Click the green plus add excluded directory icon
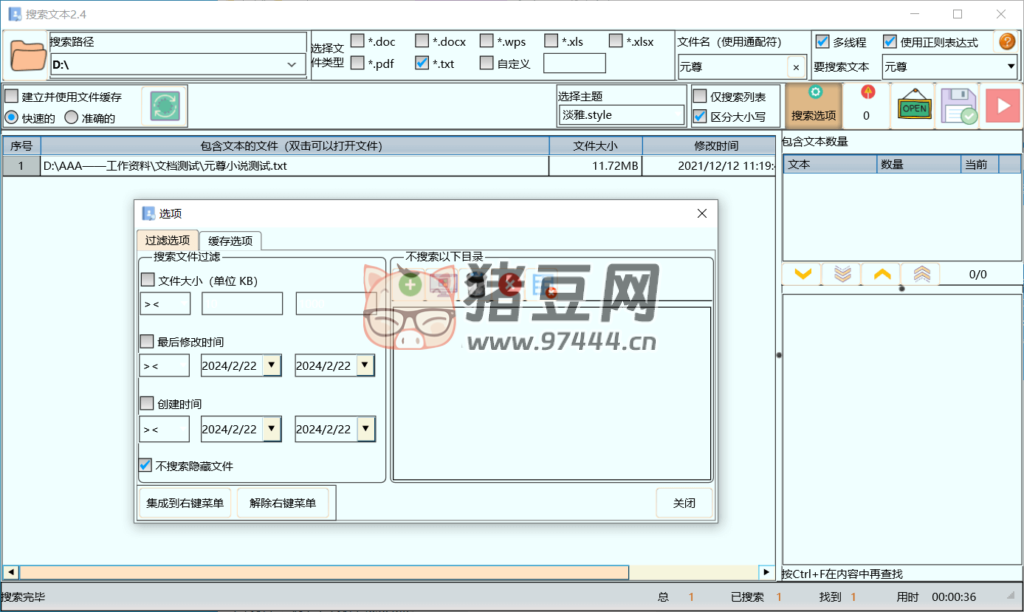 [x=409, y=285]
